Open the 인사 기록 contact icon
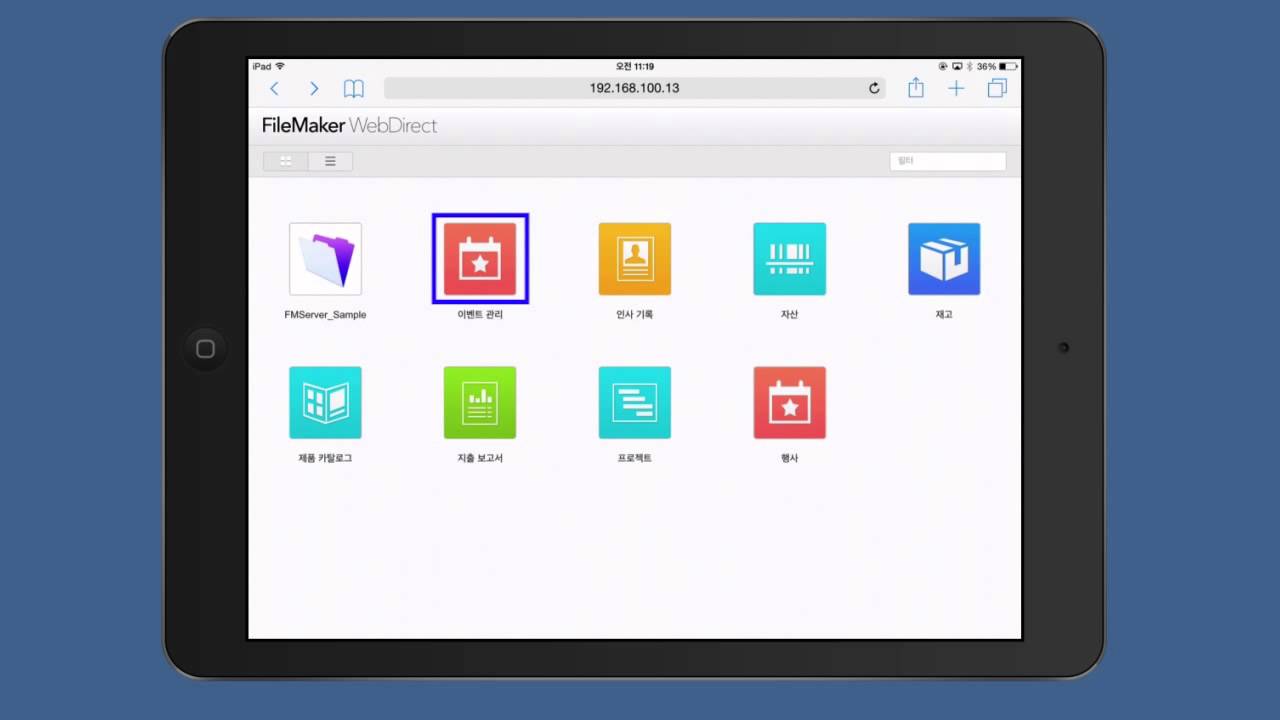Image resolution: width=1280 pixels, height=720 pixels. click(x=635, y=259)
